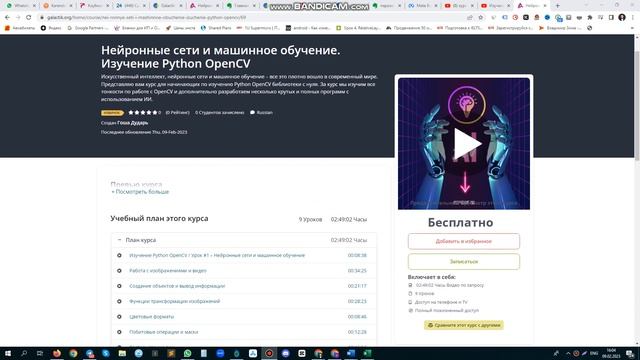
Task: Go back using browser back arrow
Action: (x=7, y=18)
